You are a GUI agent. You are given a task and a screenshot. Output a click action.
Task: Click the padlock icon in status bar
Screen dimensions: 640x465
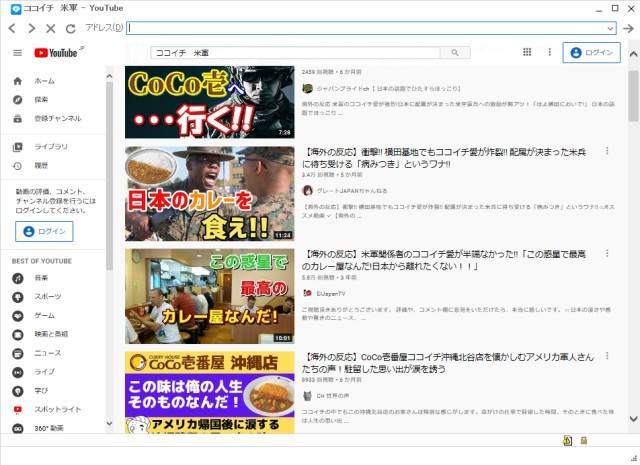[584, 441]
